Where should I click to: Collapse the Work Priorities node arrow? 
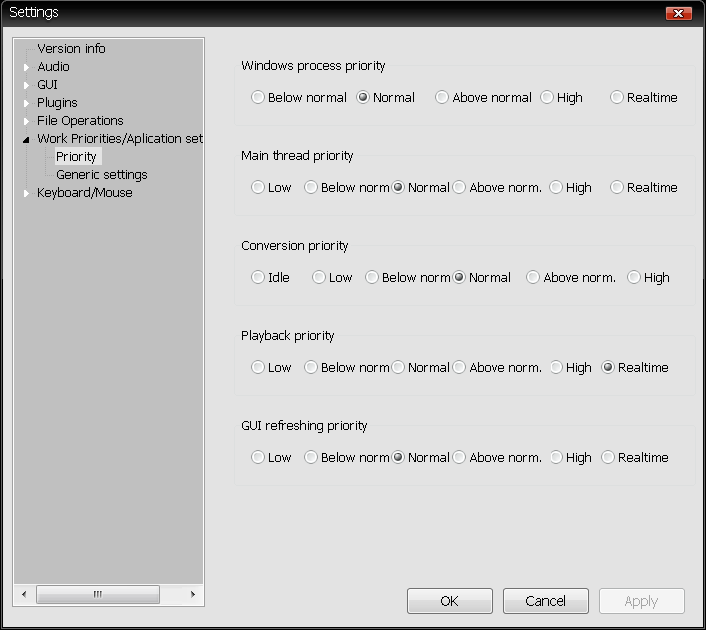pyautogui.click(x=26, y=140)
